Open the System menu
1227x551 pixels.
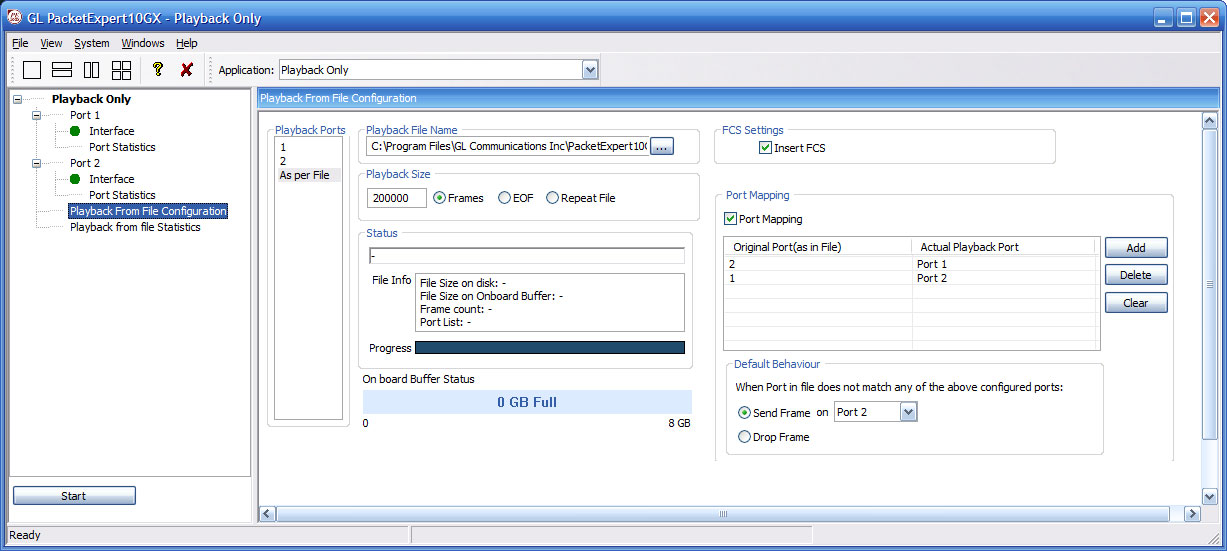[x=92, y=43]
